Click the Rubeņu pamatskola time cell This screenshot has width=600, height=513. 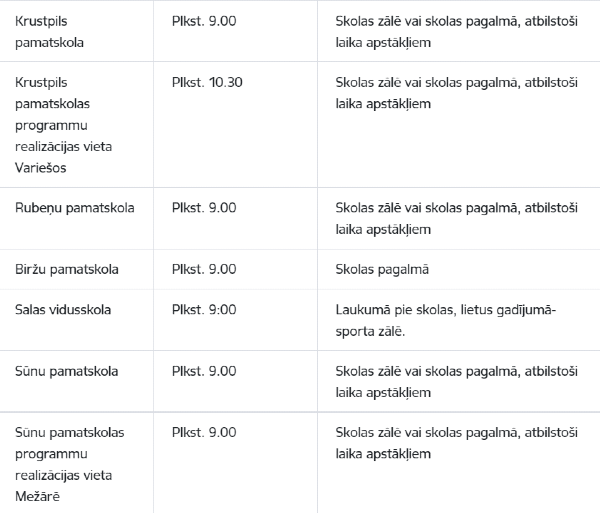coord(204,208)
